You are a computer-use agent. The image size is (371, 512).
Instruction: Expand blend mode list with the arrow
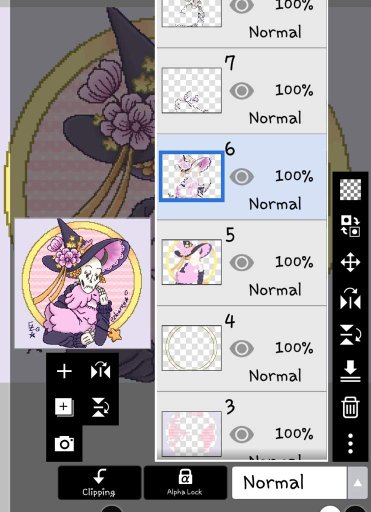tap(357, 483)
